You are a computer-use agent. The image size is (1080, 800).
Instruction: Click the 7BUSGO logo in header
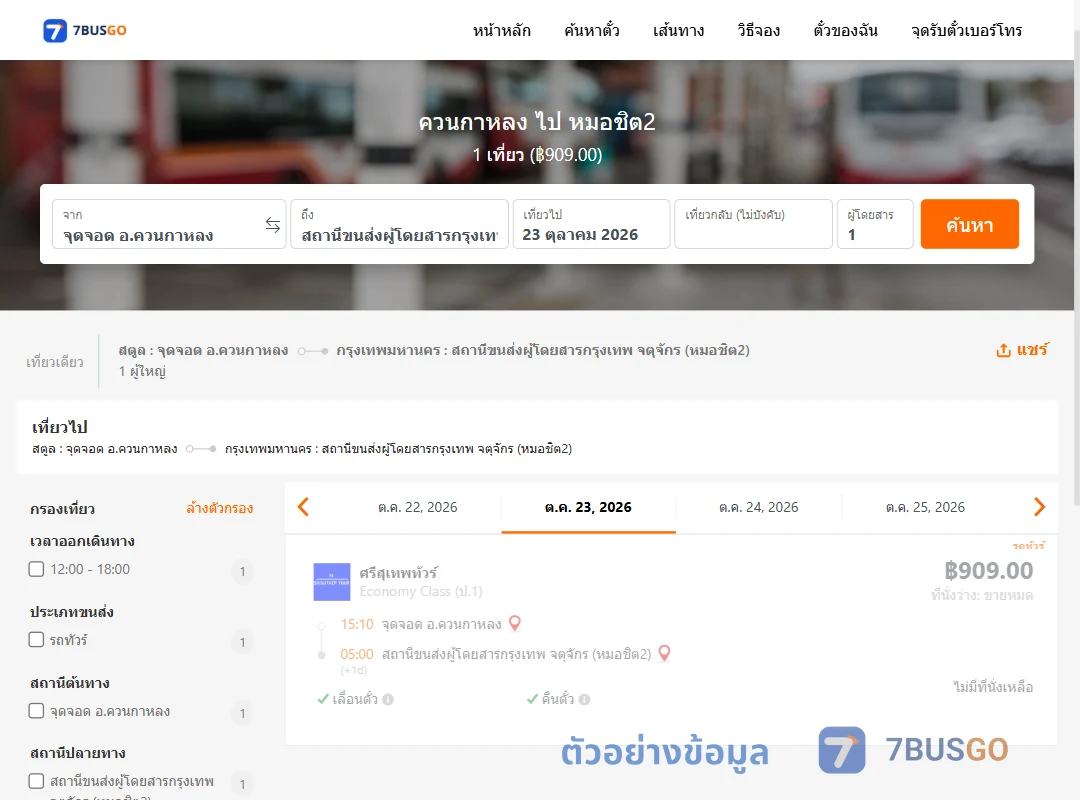85,30
